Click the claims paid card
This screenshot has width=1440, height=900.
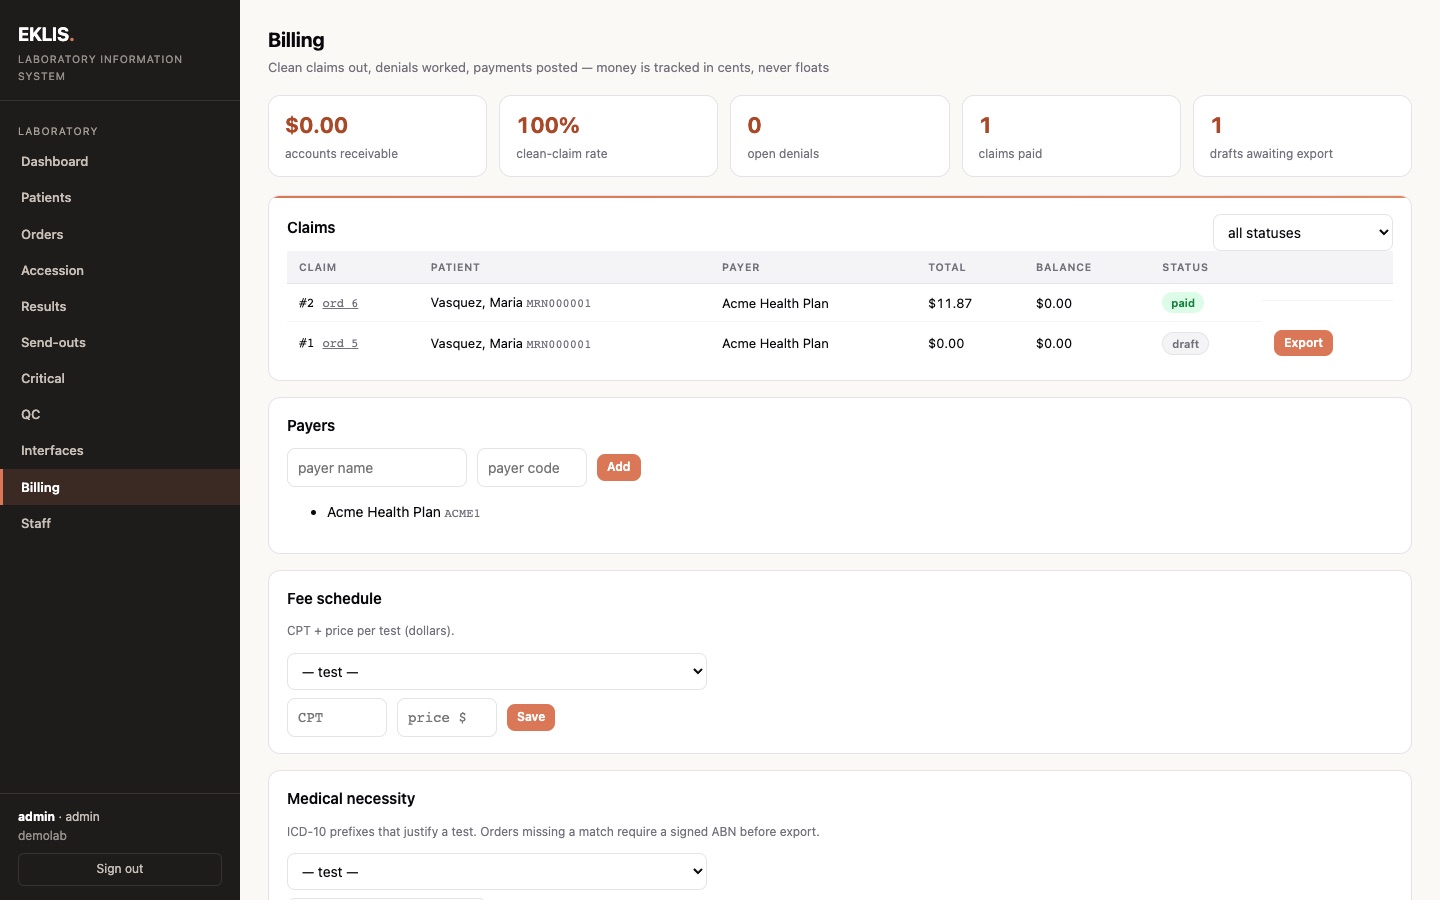coord(1071,136)
